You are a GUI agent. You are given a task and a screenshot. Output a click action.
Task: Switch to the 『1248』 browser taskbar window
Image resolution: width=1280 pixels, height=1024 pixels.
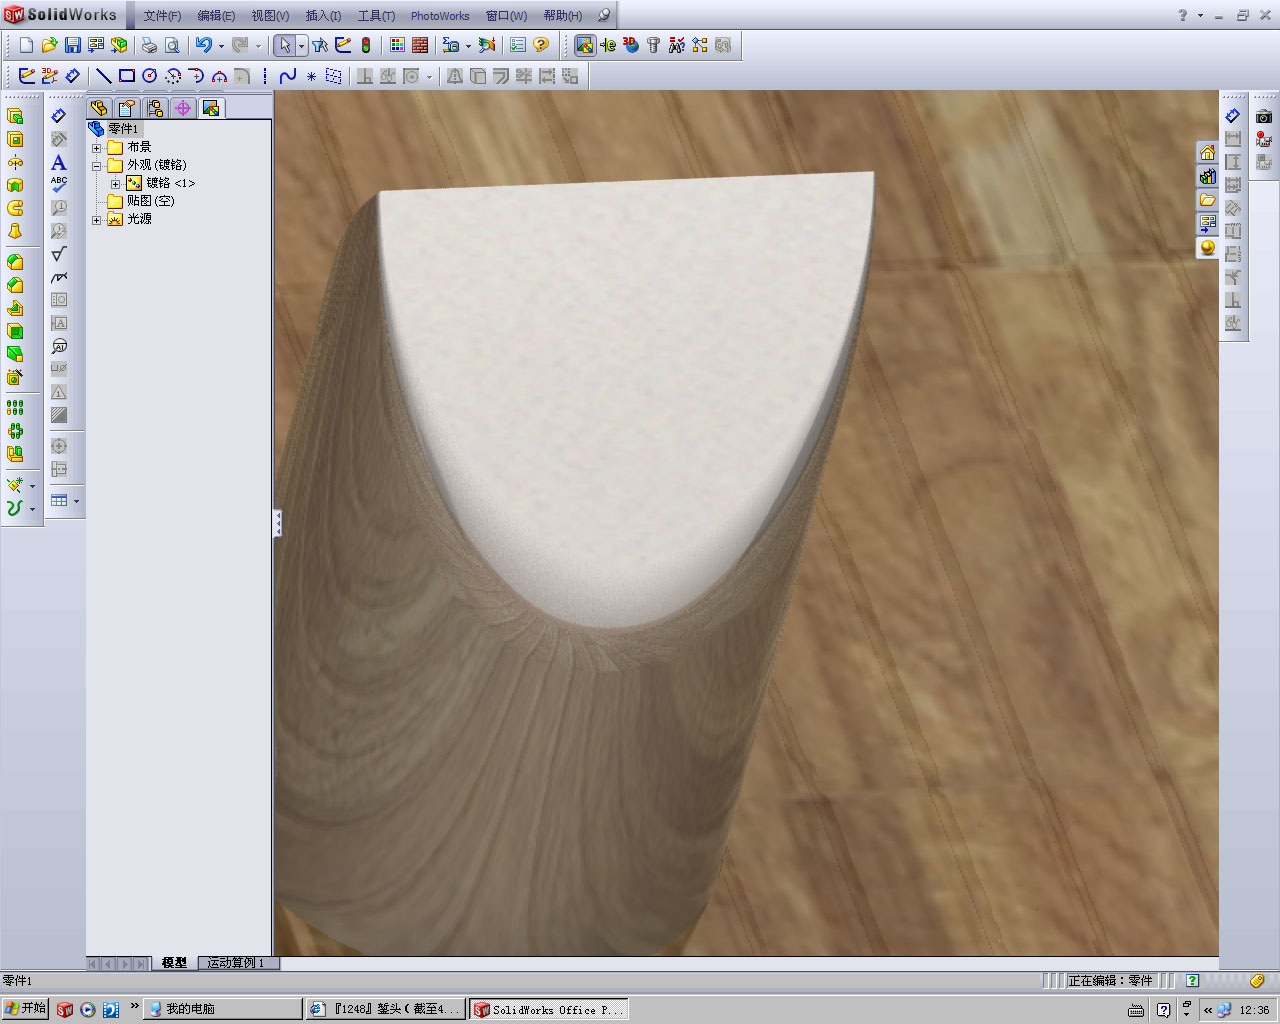coord(385,1009)
